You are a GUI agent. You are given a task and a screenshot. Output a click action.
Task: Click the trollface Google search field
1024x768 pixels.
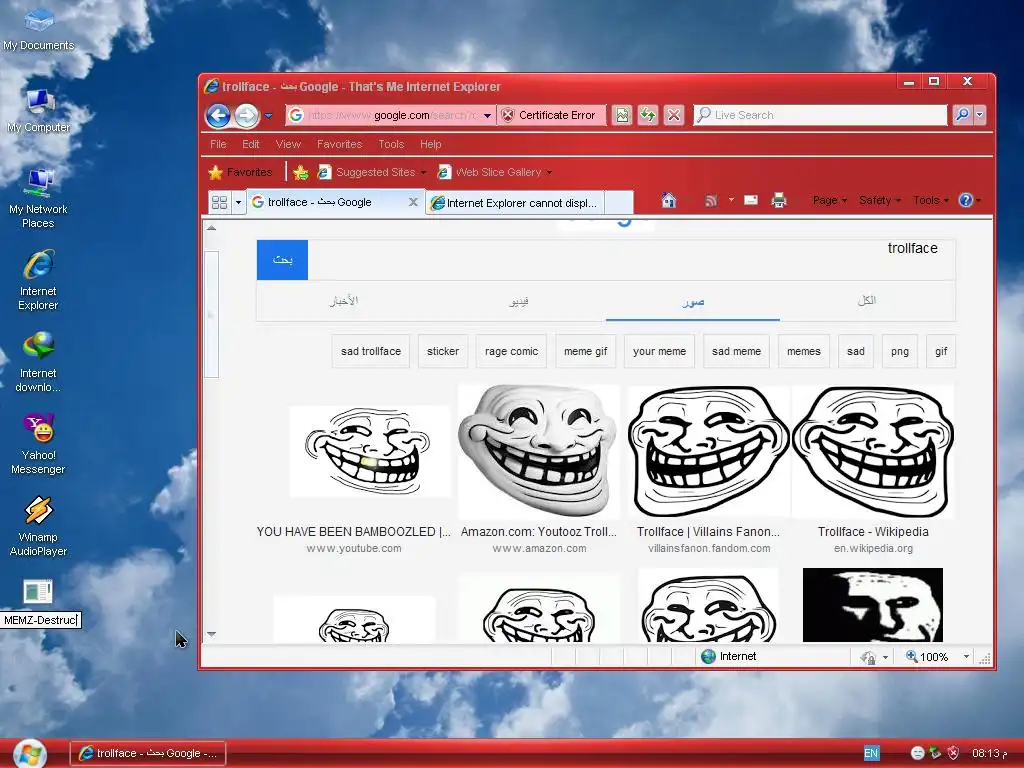pyautogui.click(x=632, y=260)
